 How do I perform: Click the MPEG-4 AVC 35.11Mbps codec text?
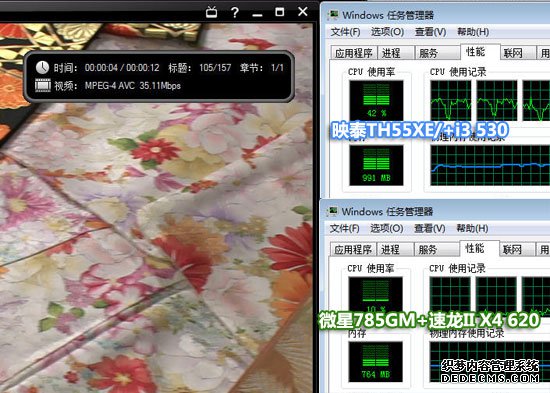click(133, 86)
